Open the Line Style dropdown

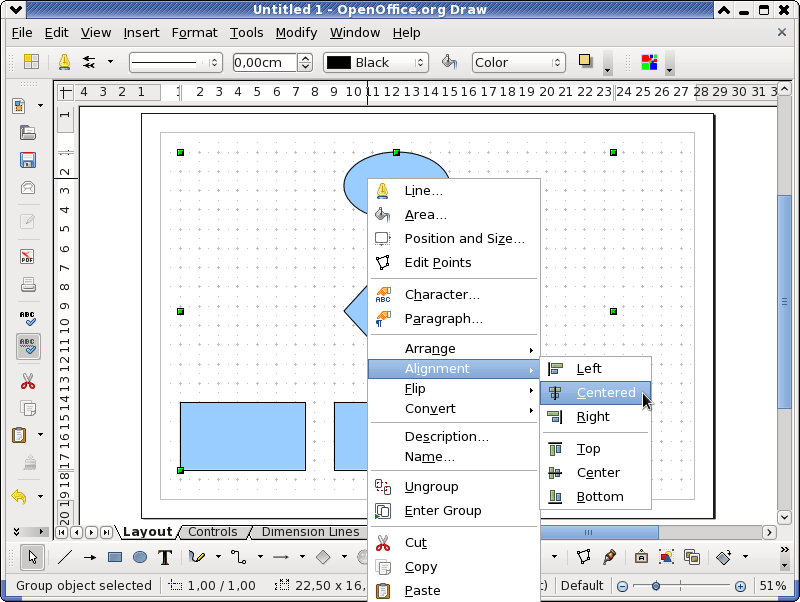[x=176, y=62]
